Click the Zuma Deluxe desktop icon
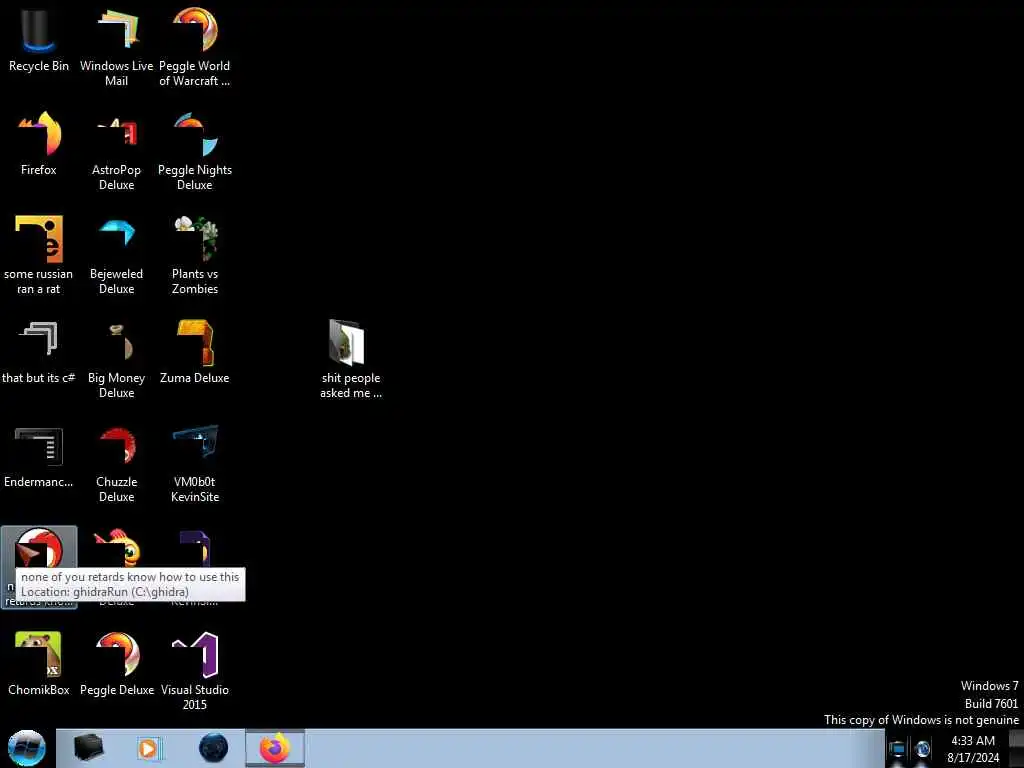 point(195,353)
